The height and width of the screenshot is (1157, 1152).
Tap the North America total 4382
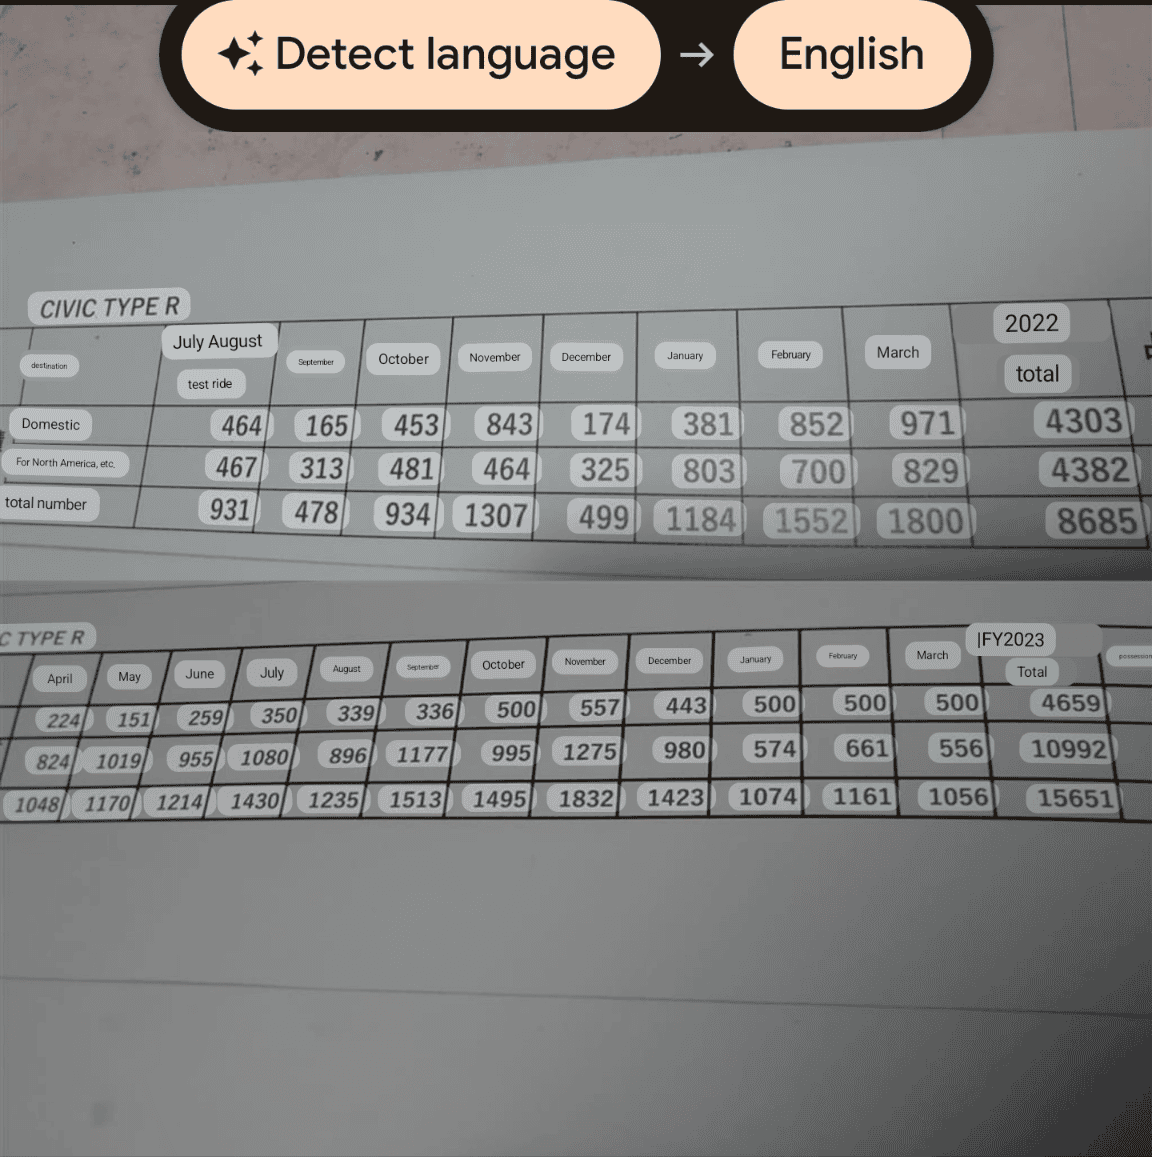coord(1089,469)
